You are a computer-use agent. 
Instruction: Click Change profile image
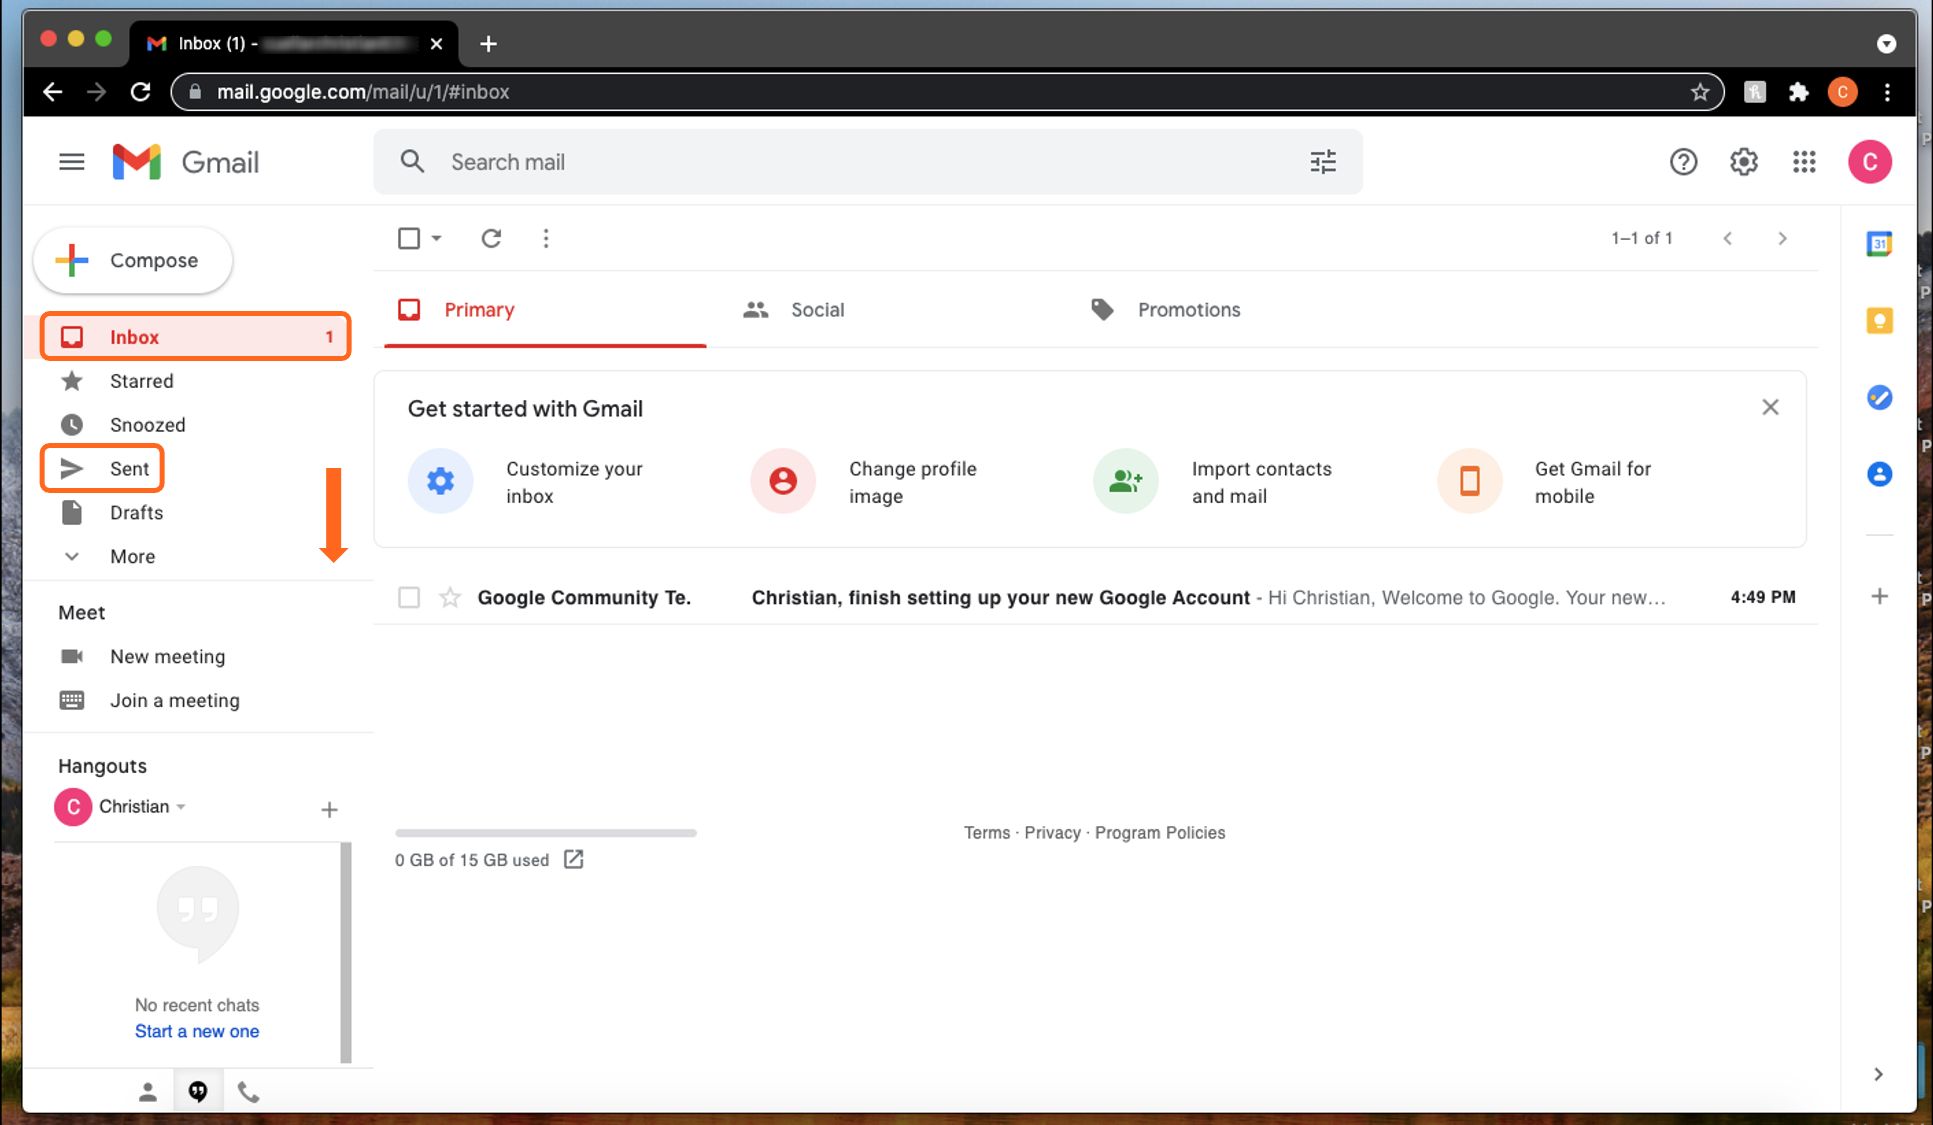click(864, 482)
